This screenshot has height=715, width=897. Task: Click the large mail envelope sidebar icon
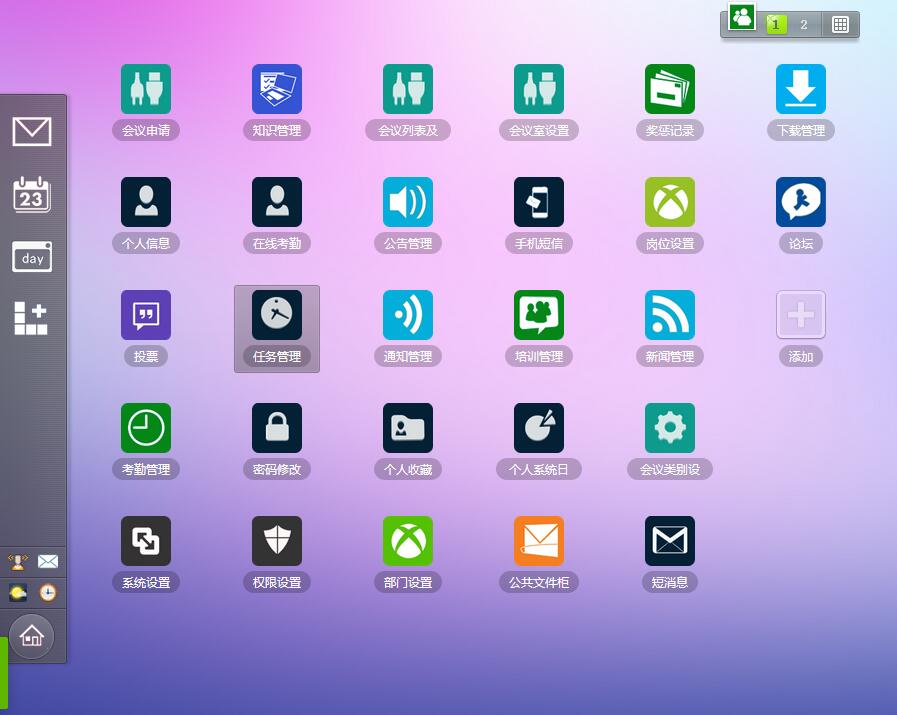tap(32, 132)
